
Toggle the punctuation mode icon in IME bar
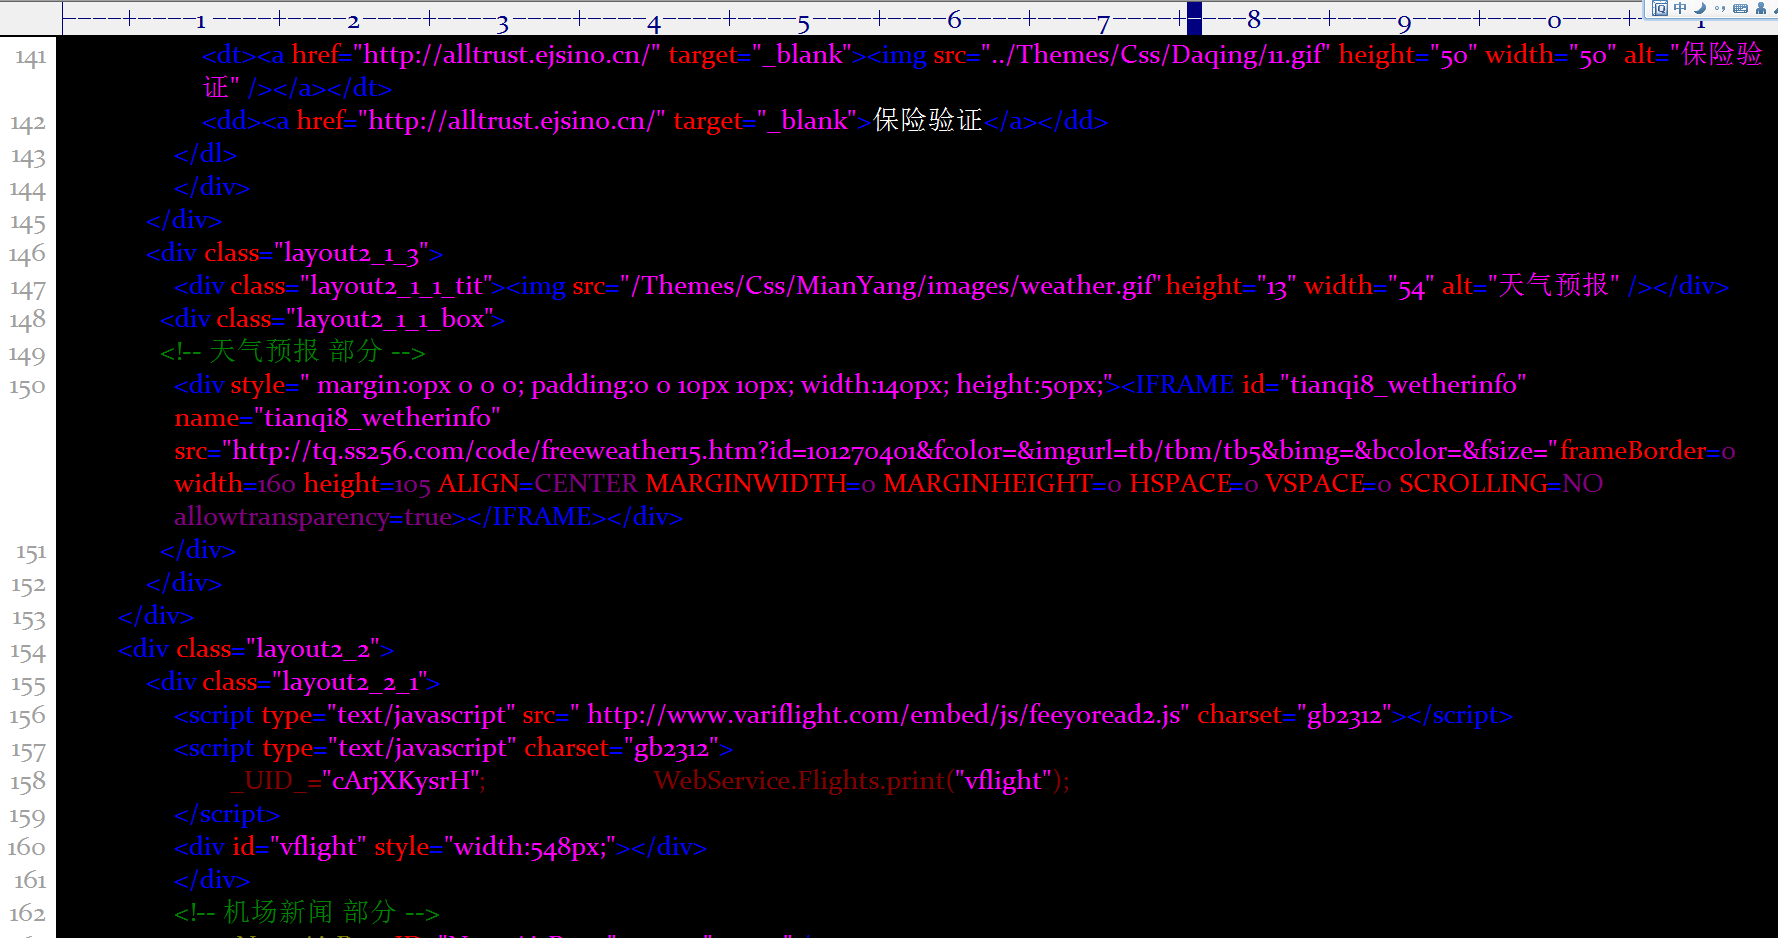[1720, 8]
